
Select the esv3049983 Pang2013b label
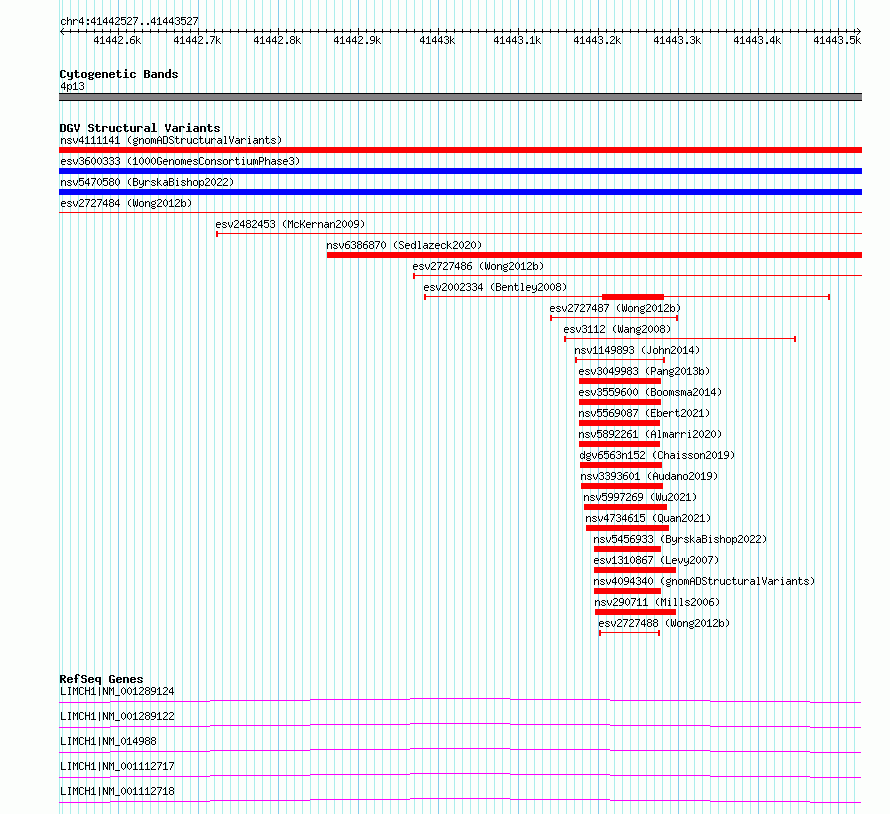click(644, 371)
